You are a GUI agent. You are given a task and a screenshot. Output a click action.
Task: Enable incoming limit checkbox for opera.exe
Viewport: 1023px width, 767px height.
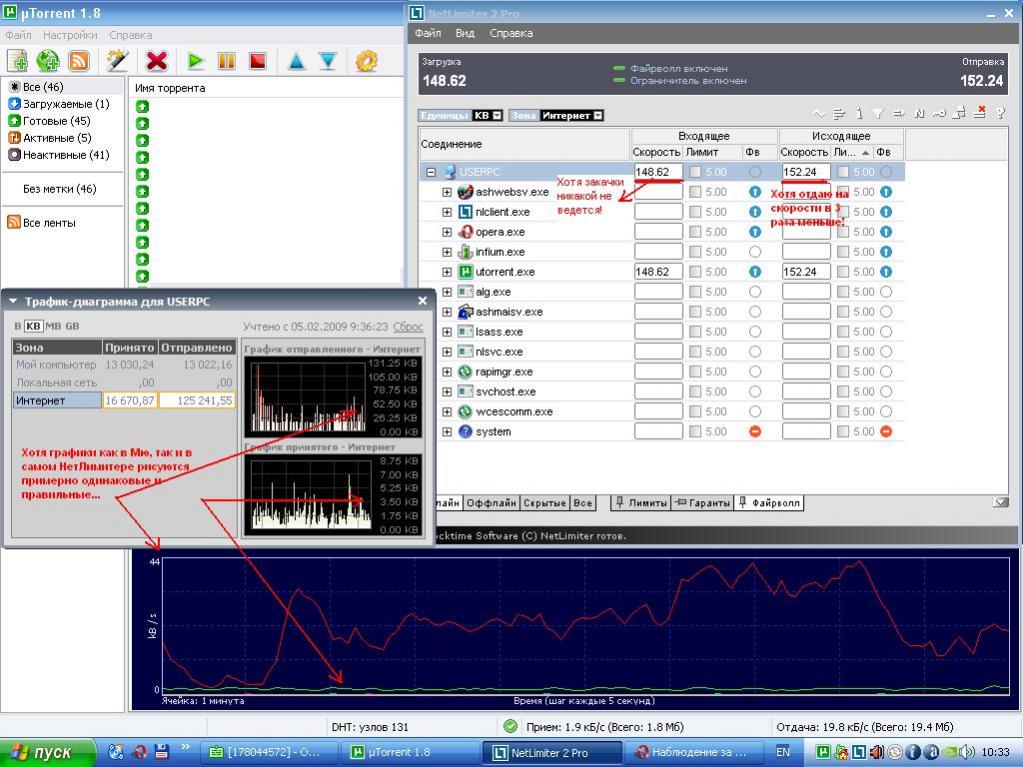click(695, 232)
